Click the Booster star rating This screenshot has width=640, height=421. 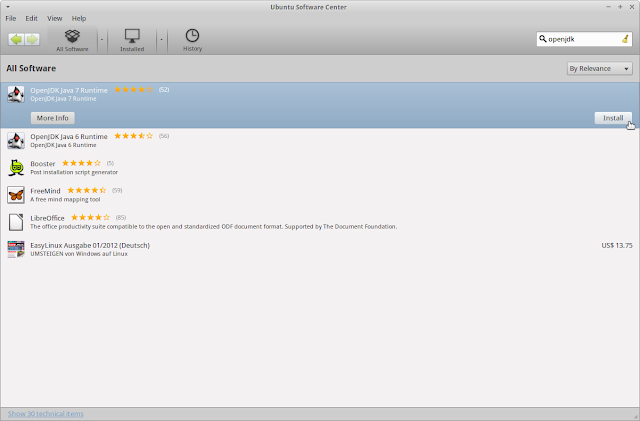(x=81, y=163)
